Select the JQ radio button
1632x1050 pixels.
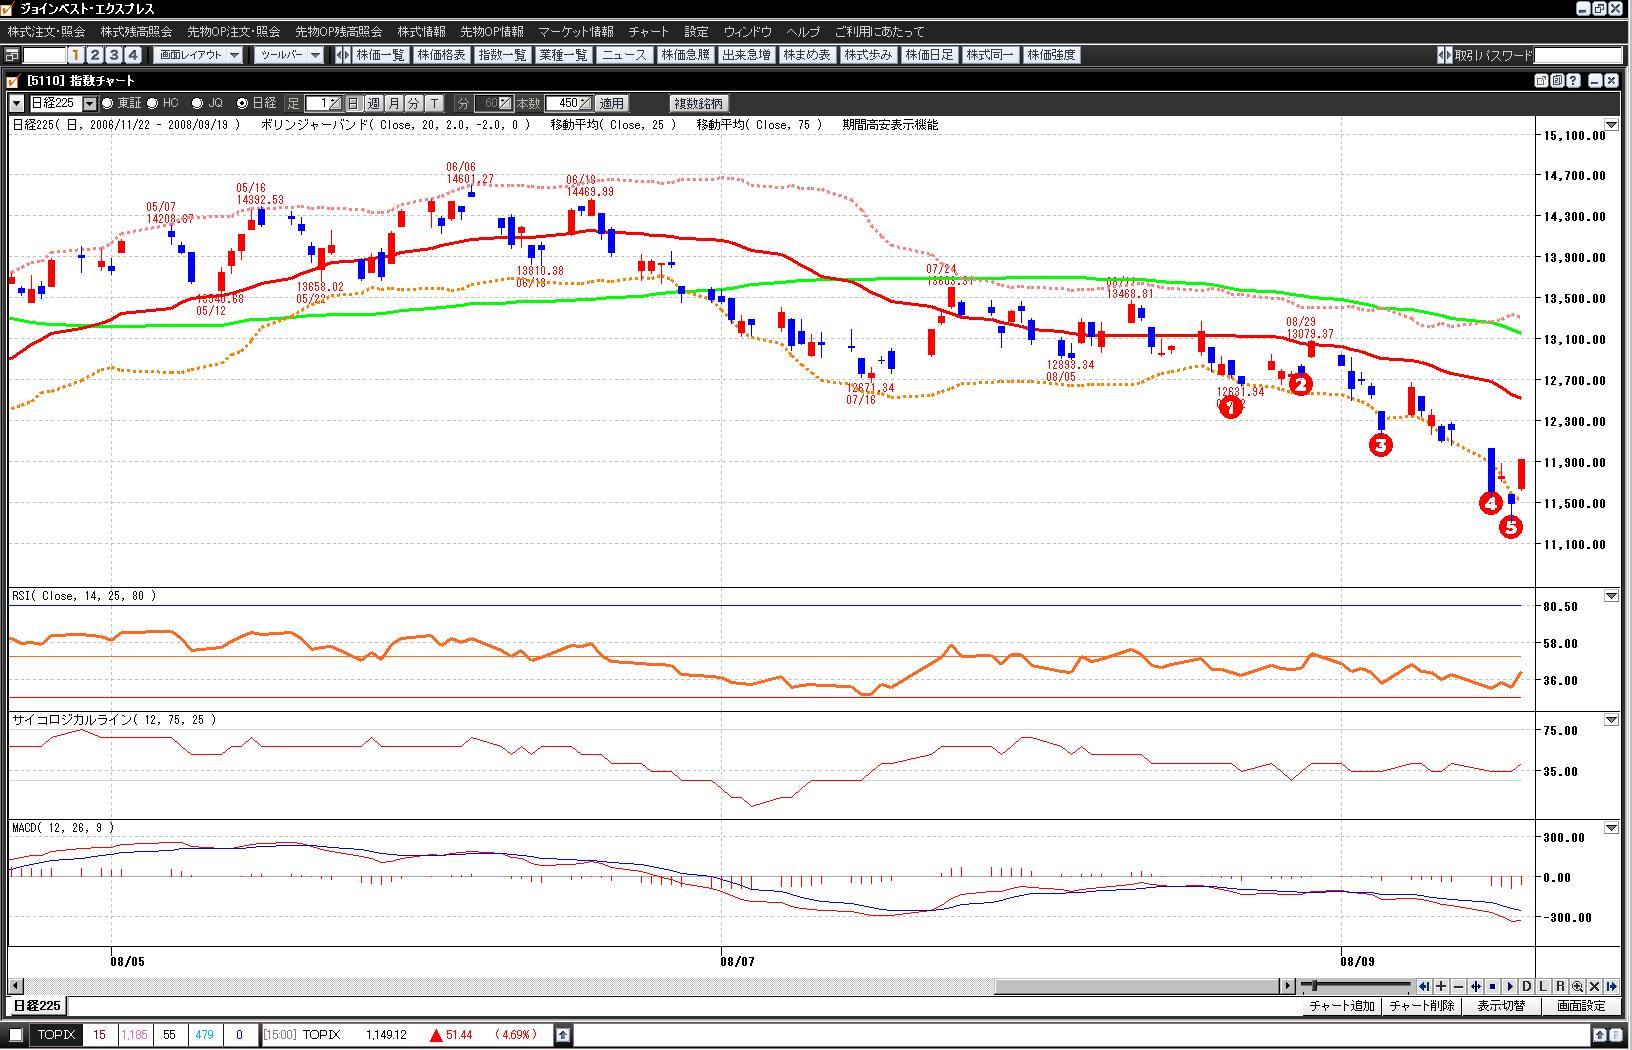pos(197,103)
